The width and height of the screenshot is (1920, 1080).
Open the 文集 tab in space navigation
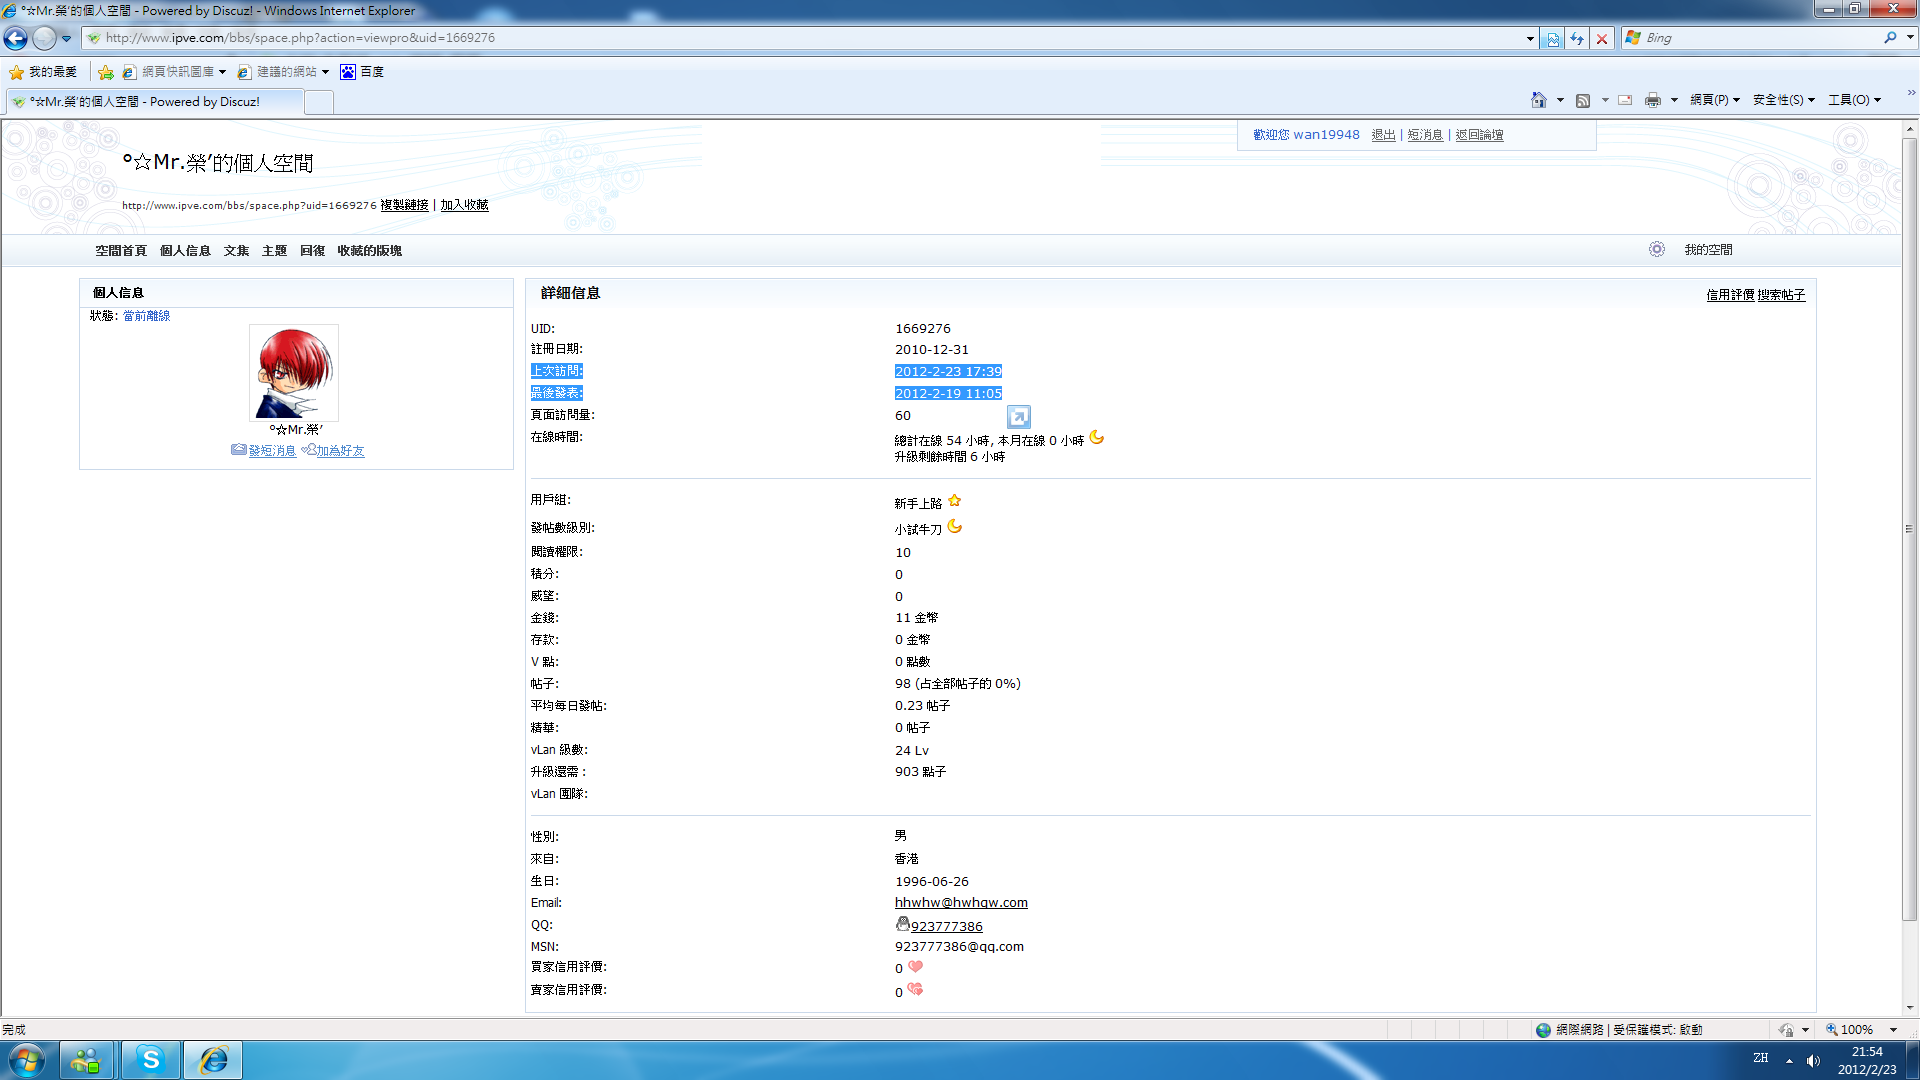236,251
